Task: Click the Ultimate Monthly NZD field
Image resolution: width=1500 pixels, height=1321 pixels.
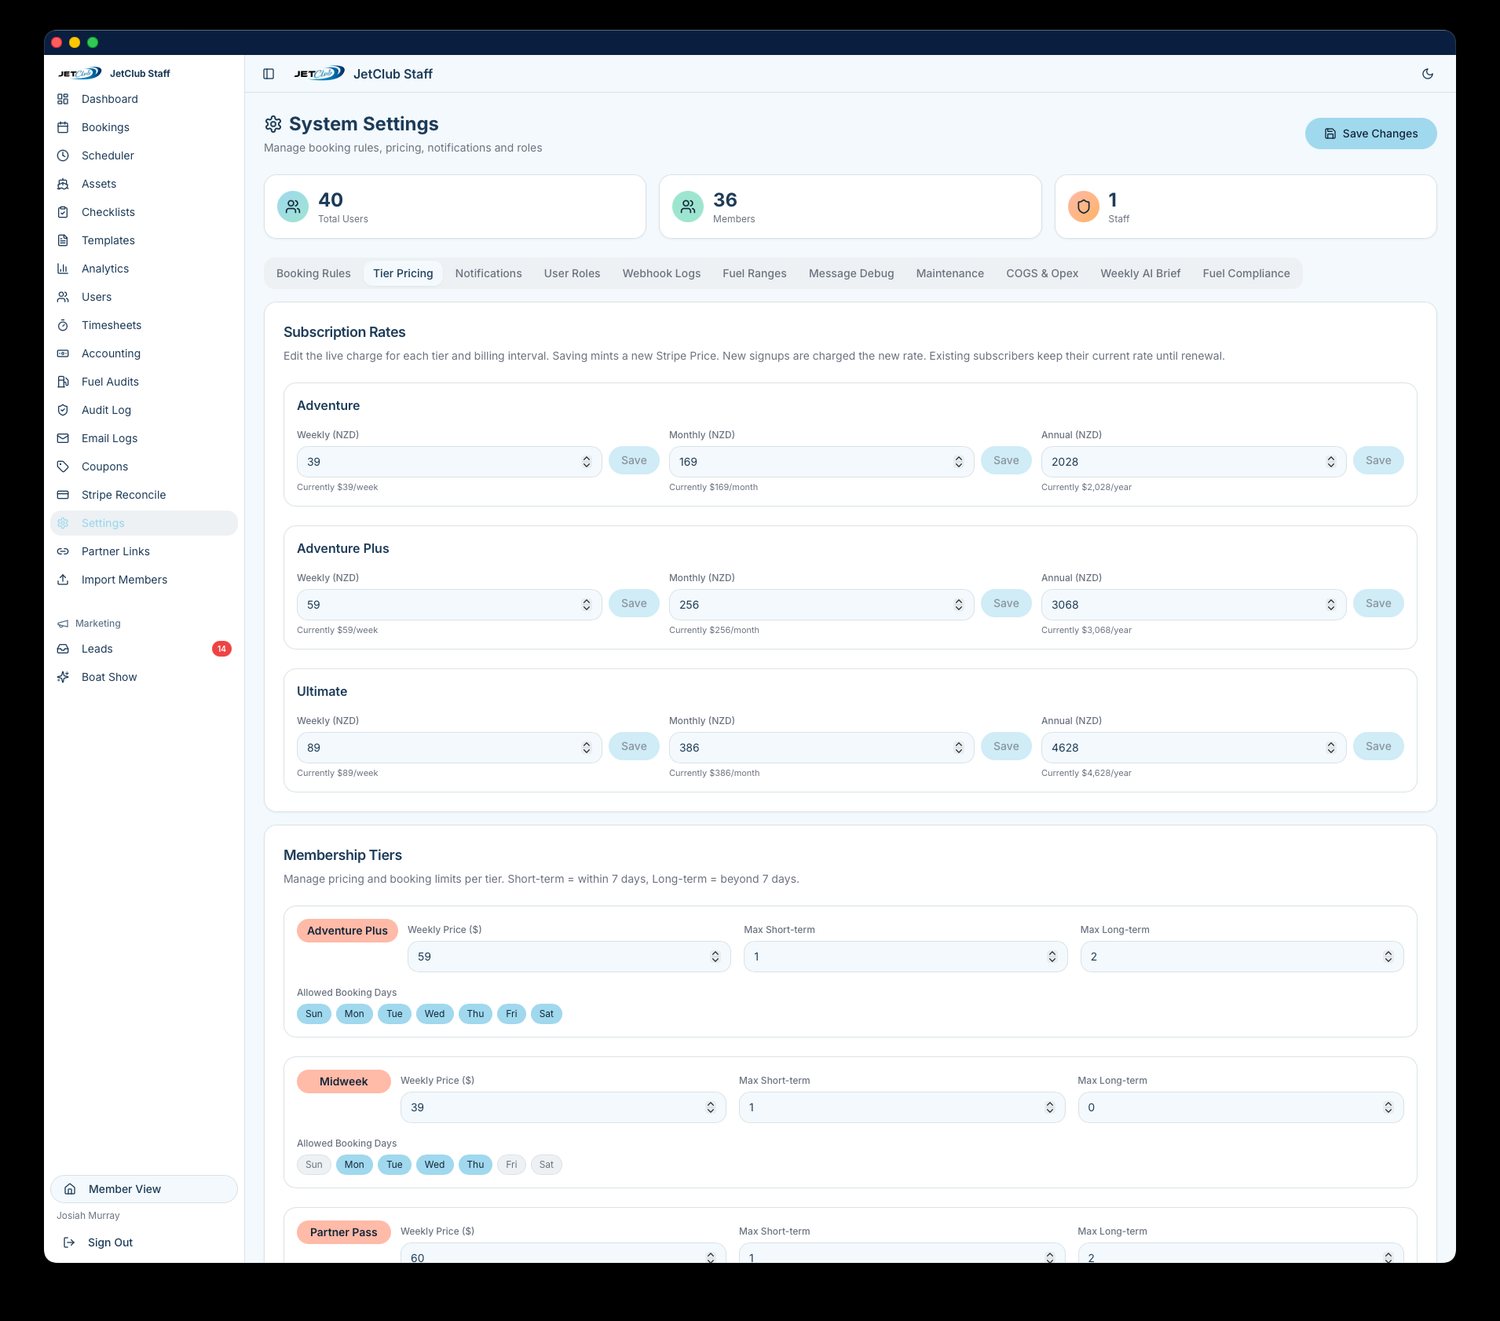Action: coord(821,748)
